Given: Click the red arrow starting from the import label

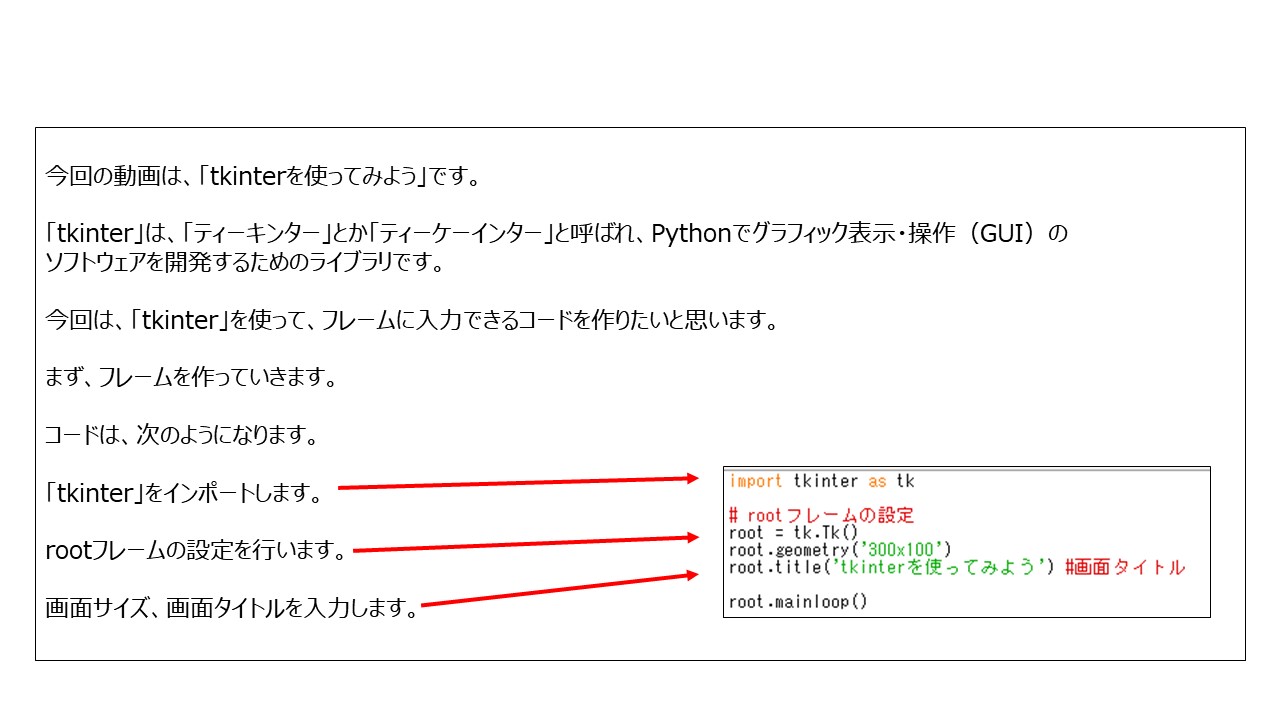Looking at the screenshot, I should click(x=518, y=484).
